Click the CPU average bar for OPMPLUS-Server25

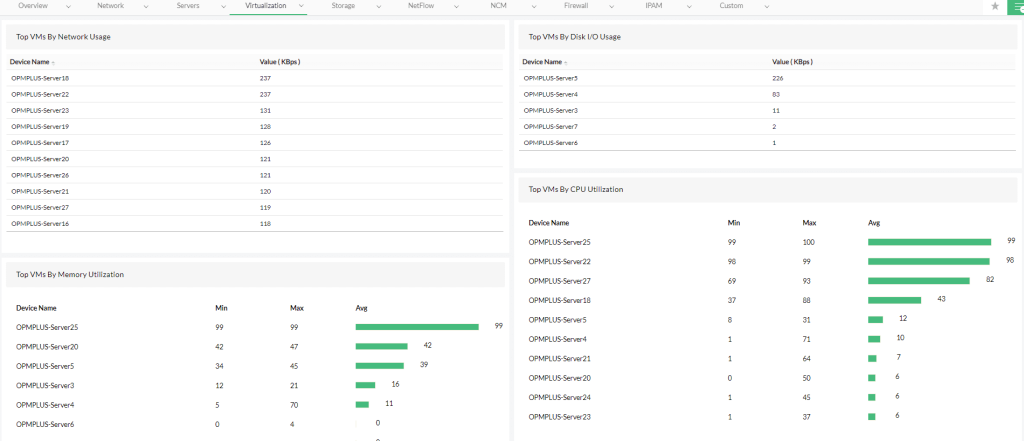(928, 242)
